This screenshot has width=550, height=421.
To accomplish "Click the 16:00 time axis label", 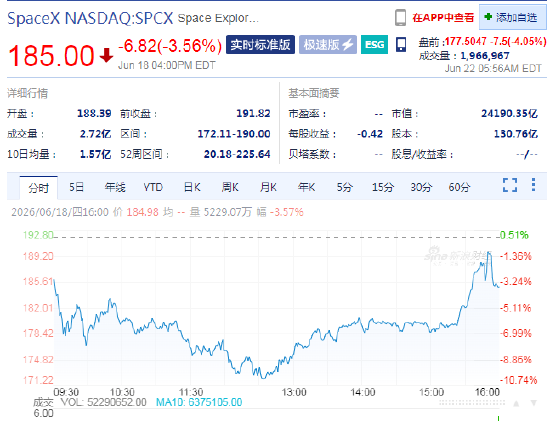I will pyautogui.click(x=487, y=392).
